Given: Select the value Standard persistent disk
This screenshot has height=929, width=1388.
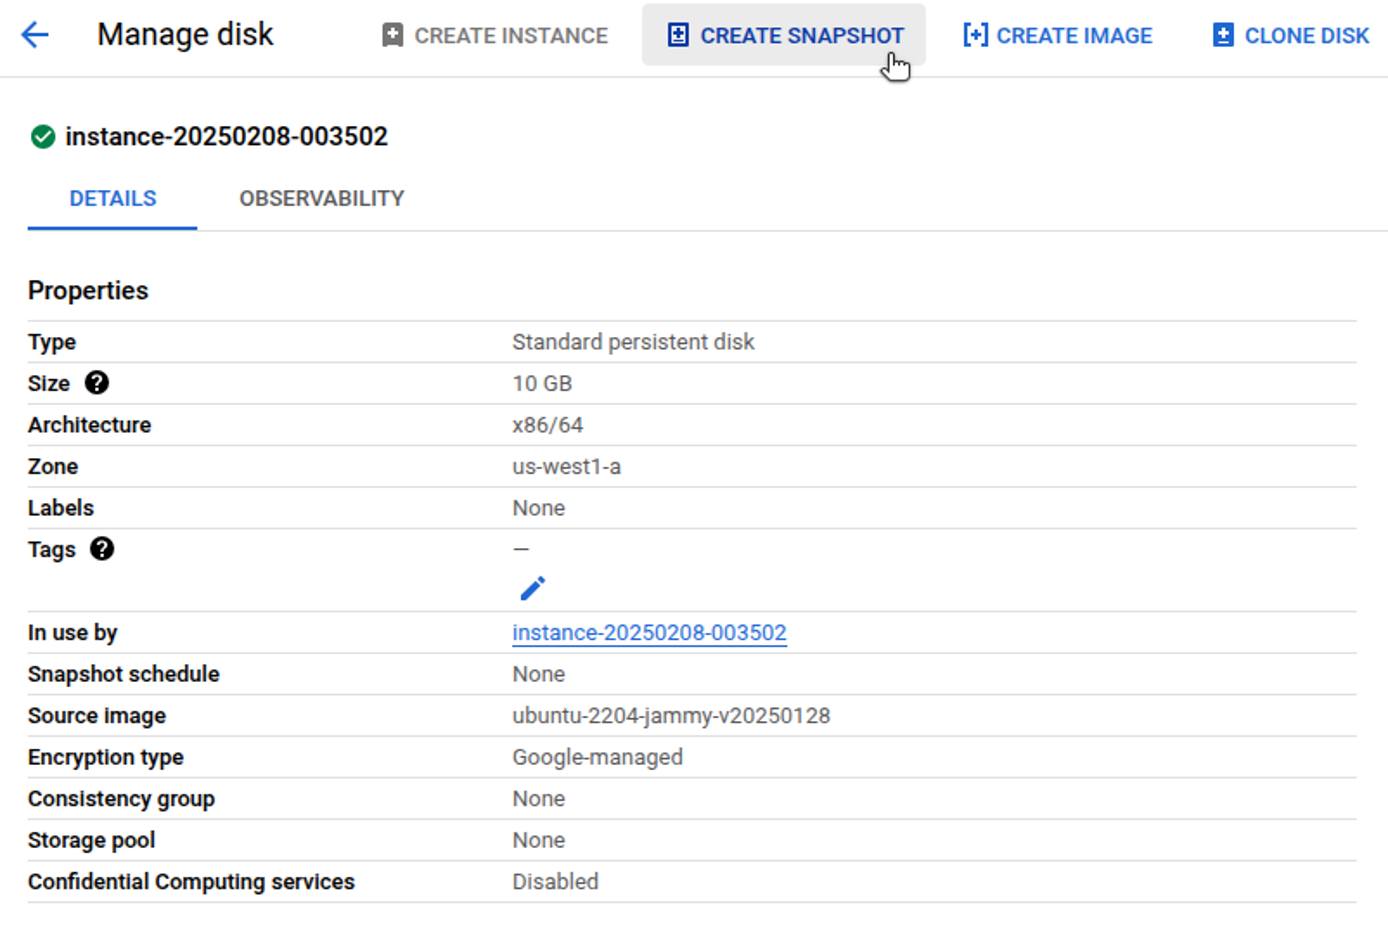Looking at the screenshot, I should click(x=634, y=342).
